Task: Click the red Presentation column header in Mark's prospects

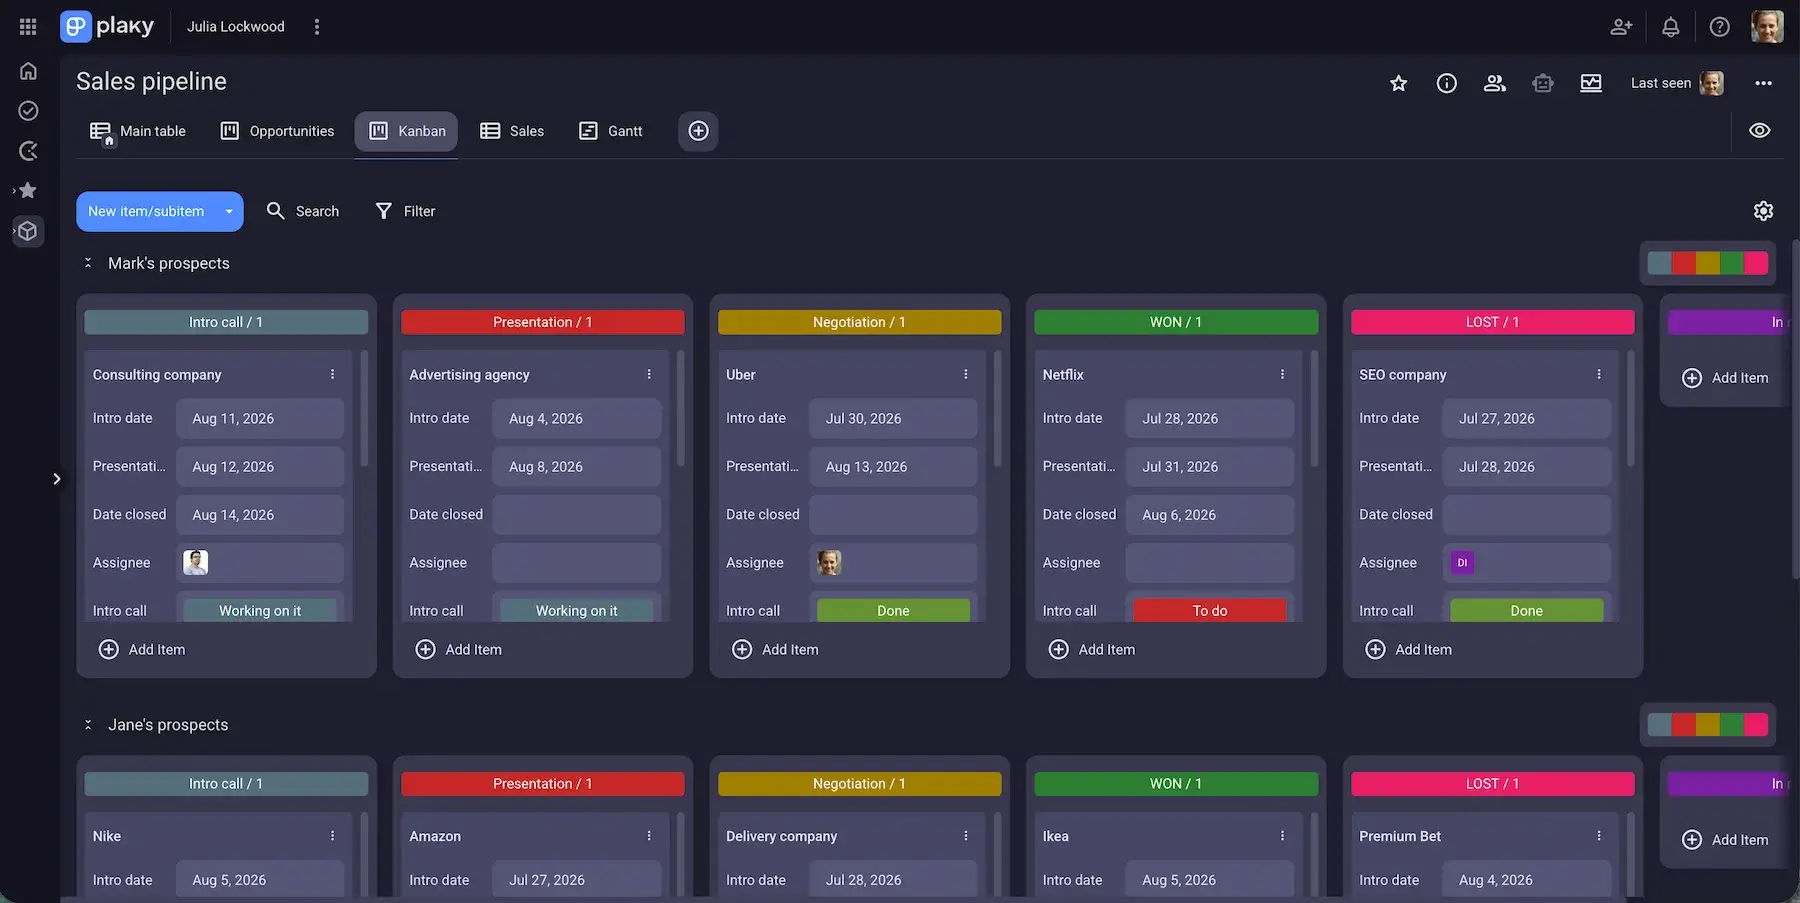Action: [543, 322]
